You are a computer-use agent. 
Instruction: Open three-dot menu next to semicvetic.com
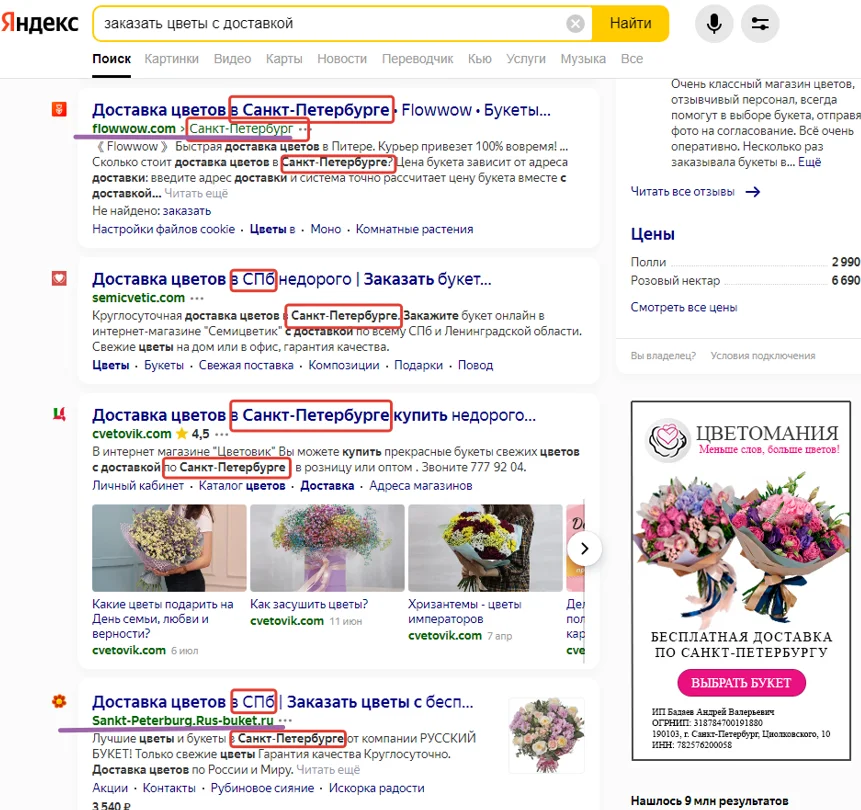[197, 298]
